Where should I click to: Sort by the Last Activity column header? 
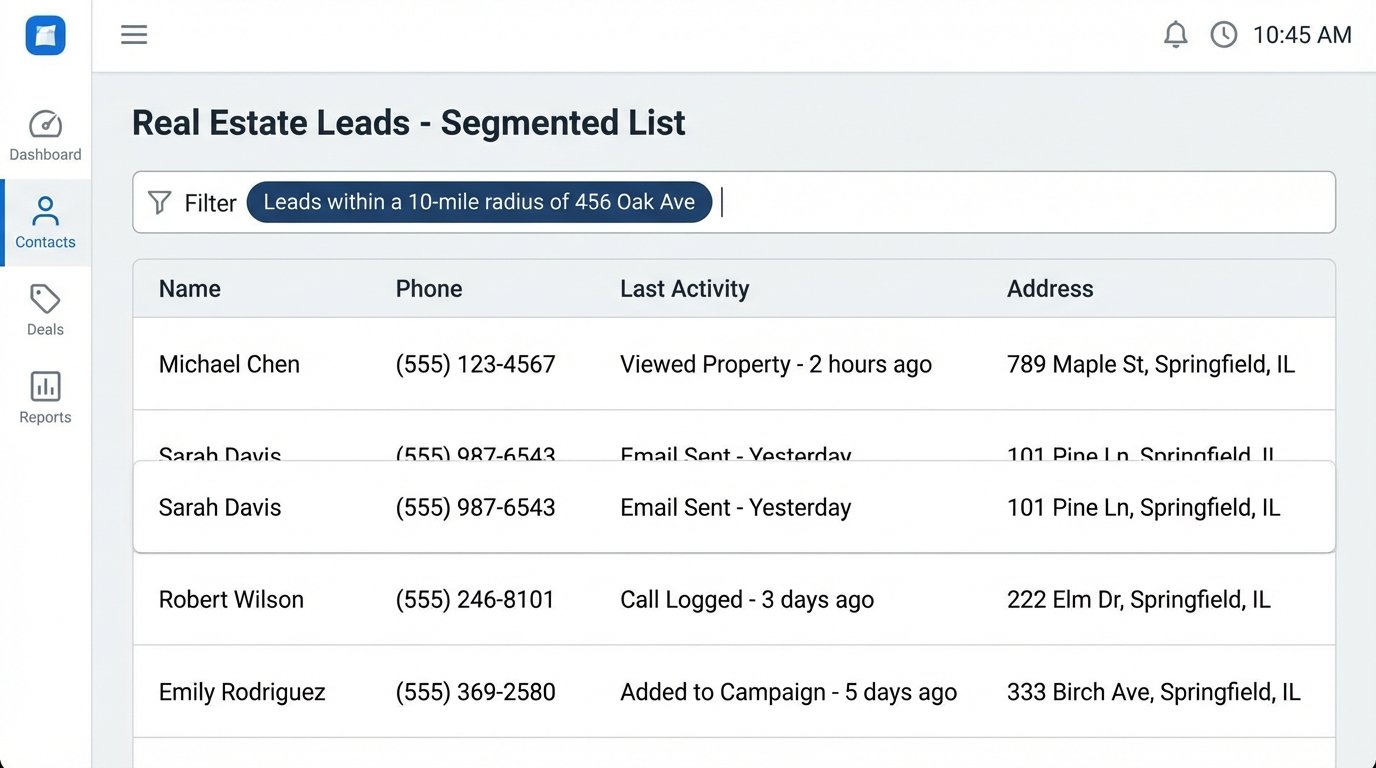(x=684, y=288)
